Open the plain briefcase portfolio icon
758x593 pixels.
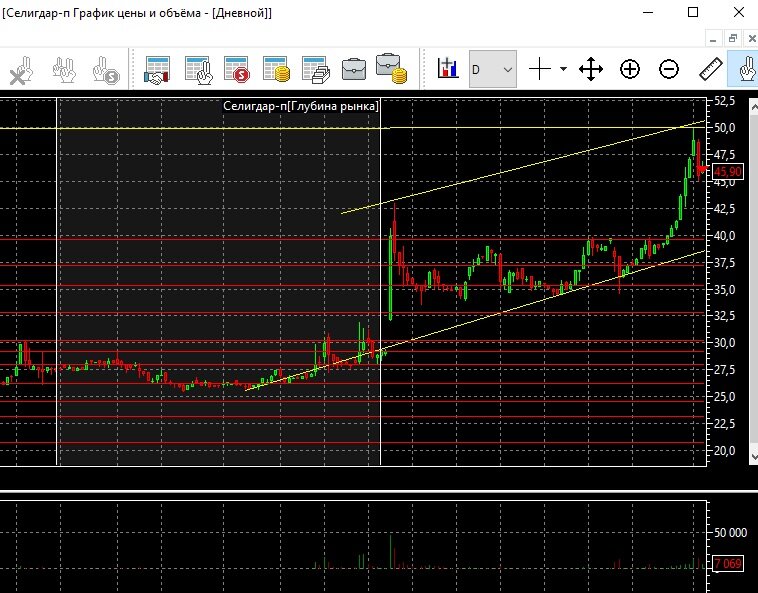(354, 69)
